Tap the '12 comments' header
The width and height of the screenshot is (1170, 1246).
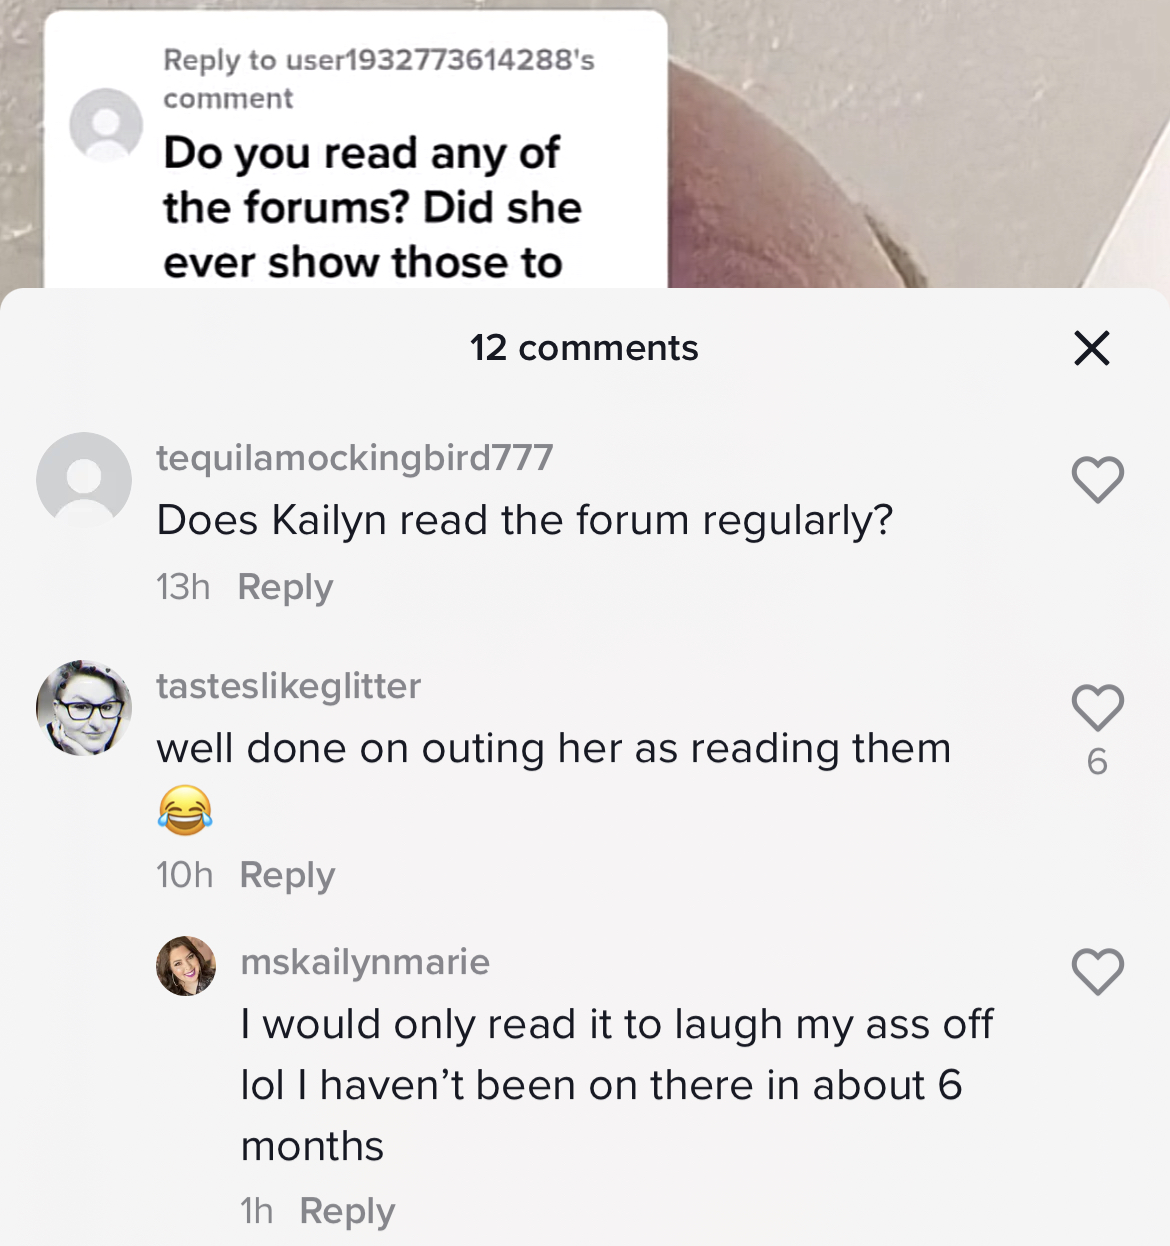click(x=584, y=348)
